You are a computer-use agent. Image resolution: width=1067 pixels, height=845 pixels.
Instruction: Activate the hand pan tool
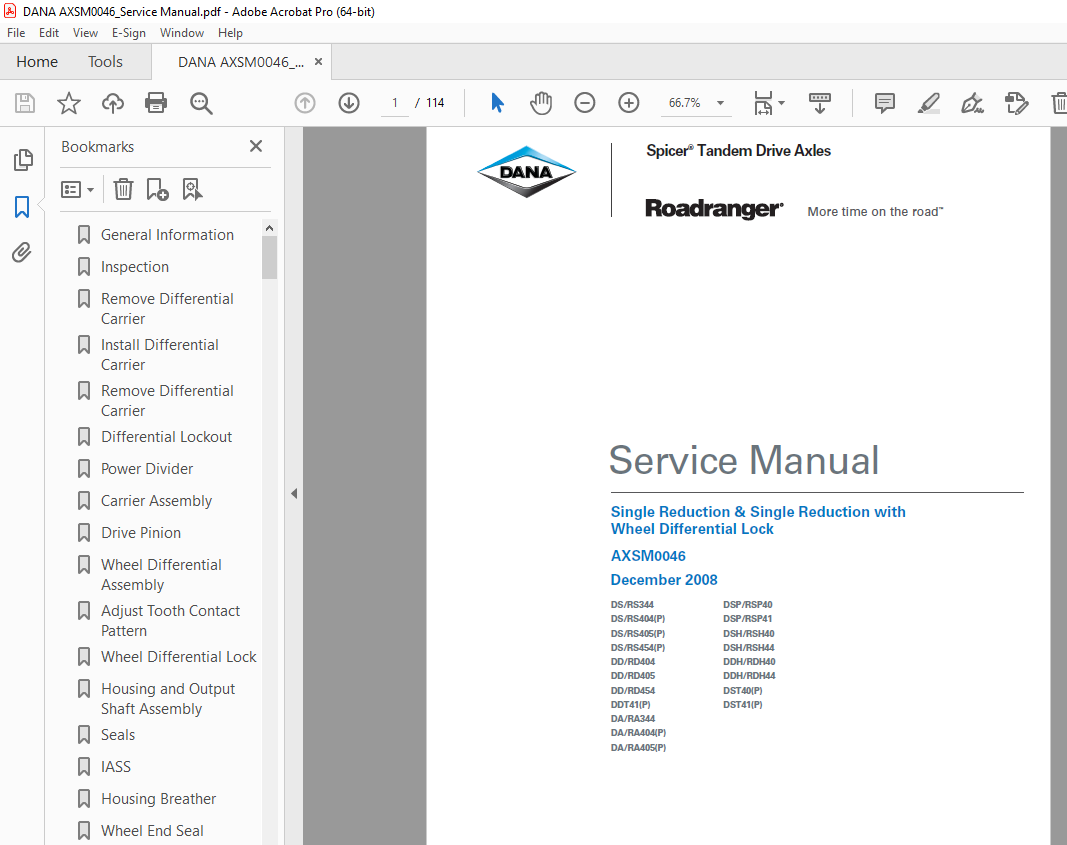point(541,103)
